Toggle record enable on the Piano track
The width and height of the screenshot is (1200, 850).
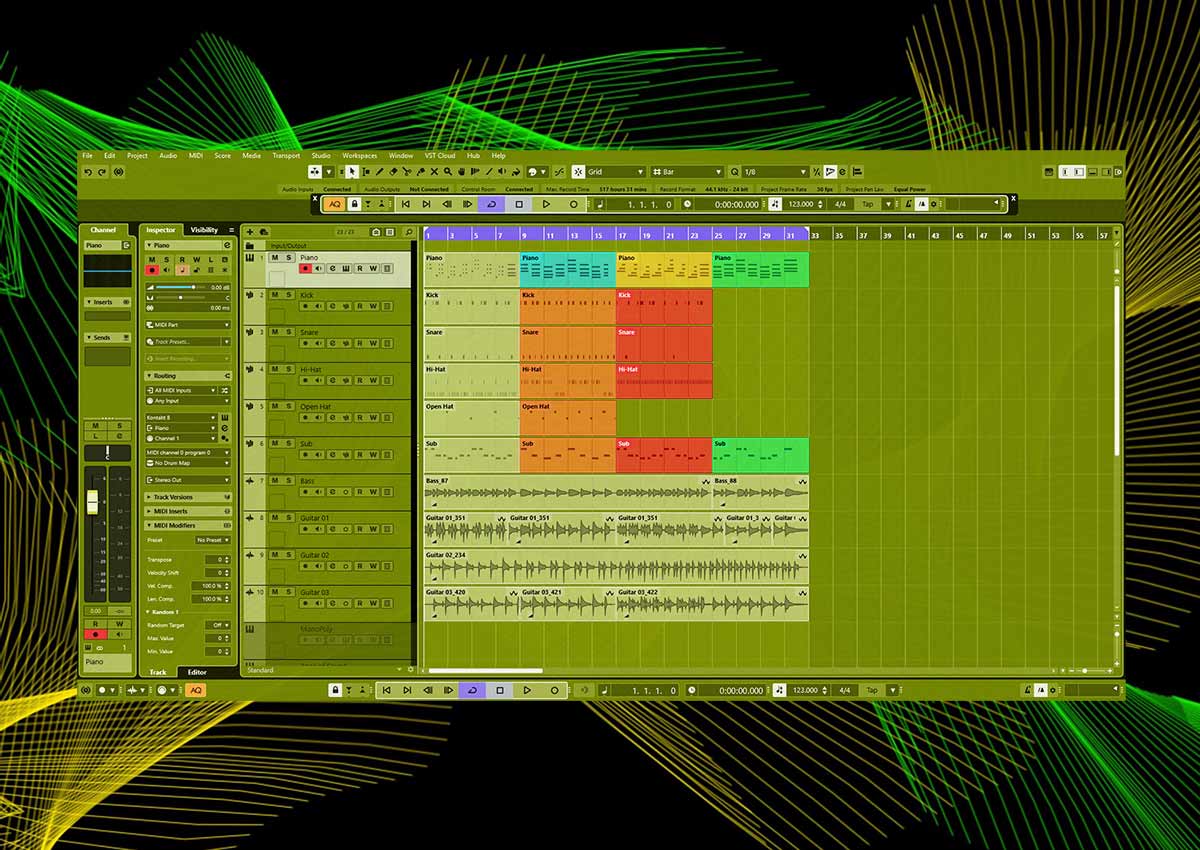[x=306, y=268]
